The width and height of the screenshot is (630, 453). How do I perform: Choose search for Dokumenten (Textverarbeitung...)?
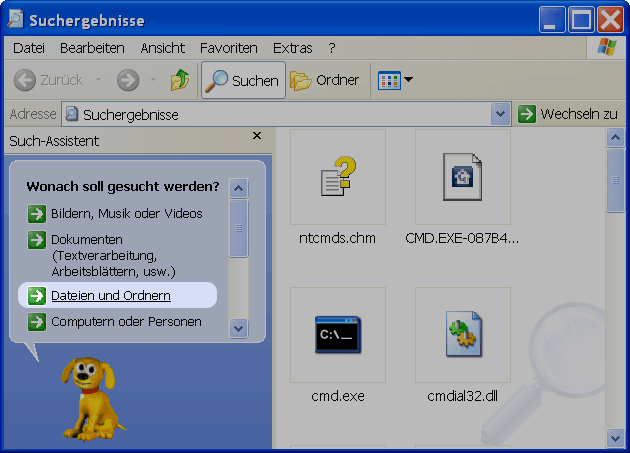[113, 256]
